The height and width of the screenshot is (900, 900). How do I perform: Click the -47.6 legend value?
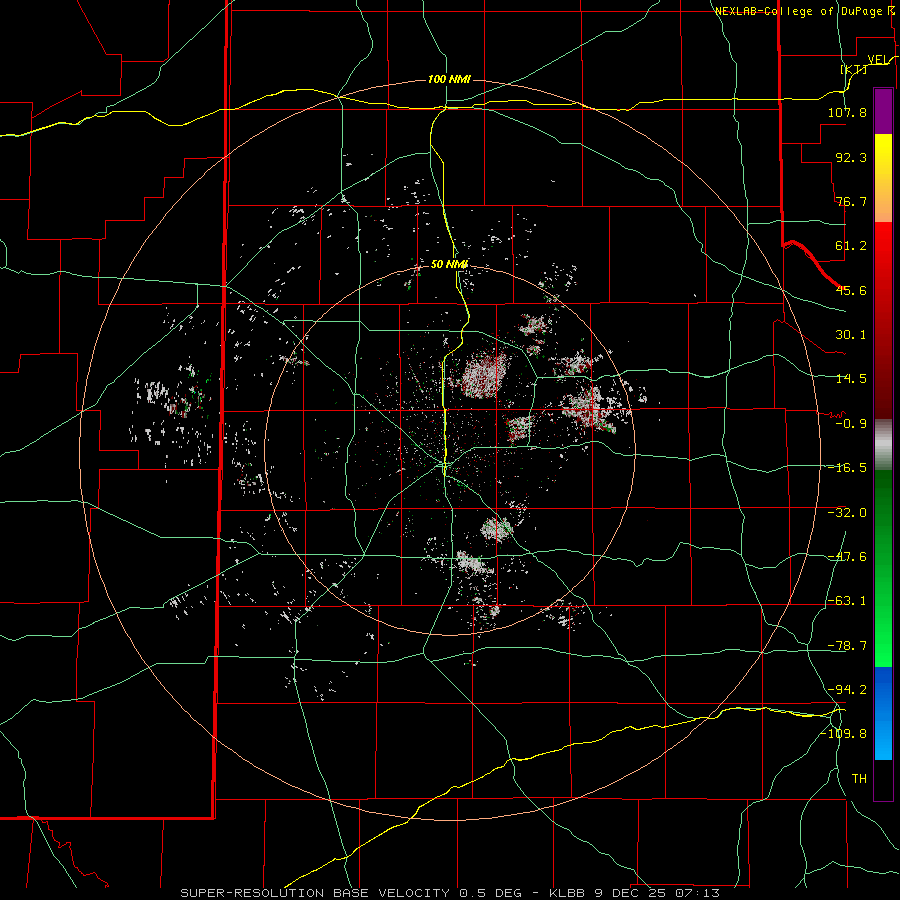[847, 556]
